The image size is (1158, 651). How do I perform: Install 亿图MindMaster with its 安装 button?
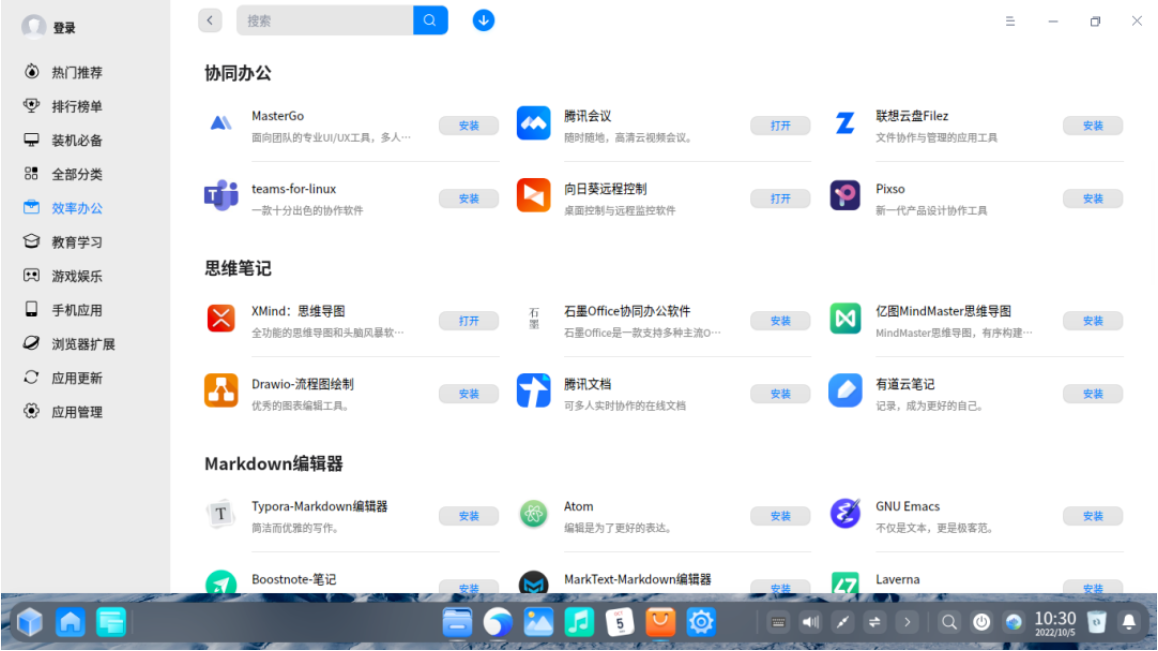(1093, 321)
